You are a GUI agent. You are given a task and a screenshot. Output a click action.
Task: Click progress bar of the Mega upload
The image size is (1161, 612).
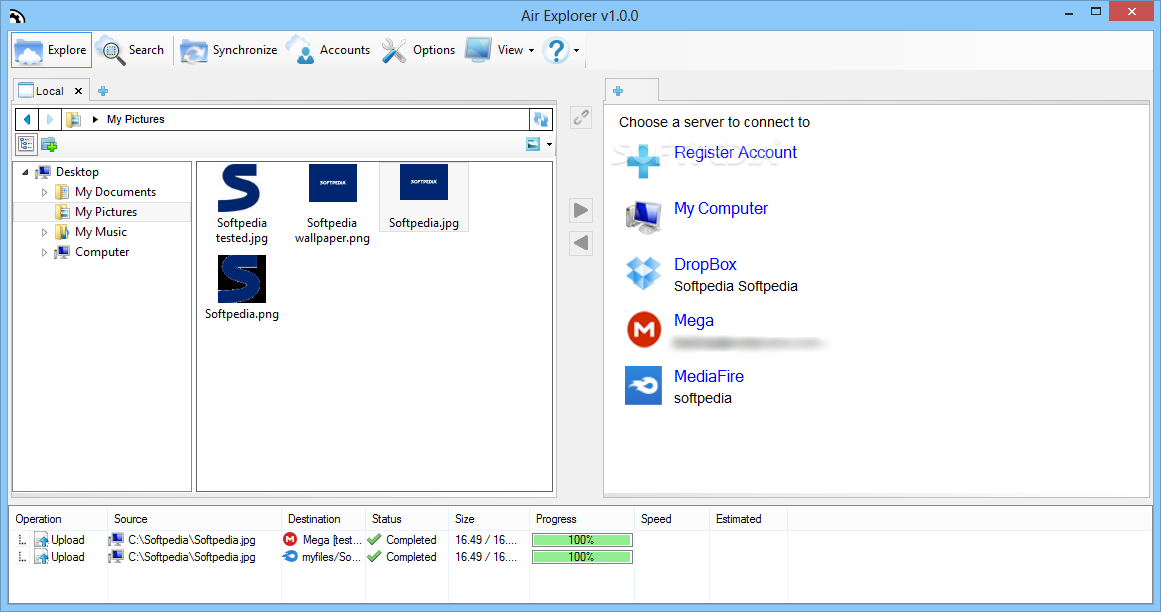click(582, 540)
